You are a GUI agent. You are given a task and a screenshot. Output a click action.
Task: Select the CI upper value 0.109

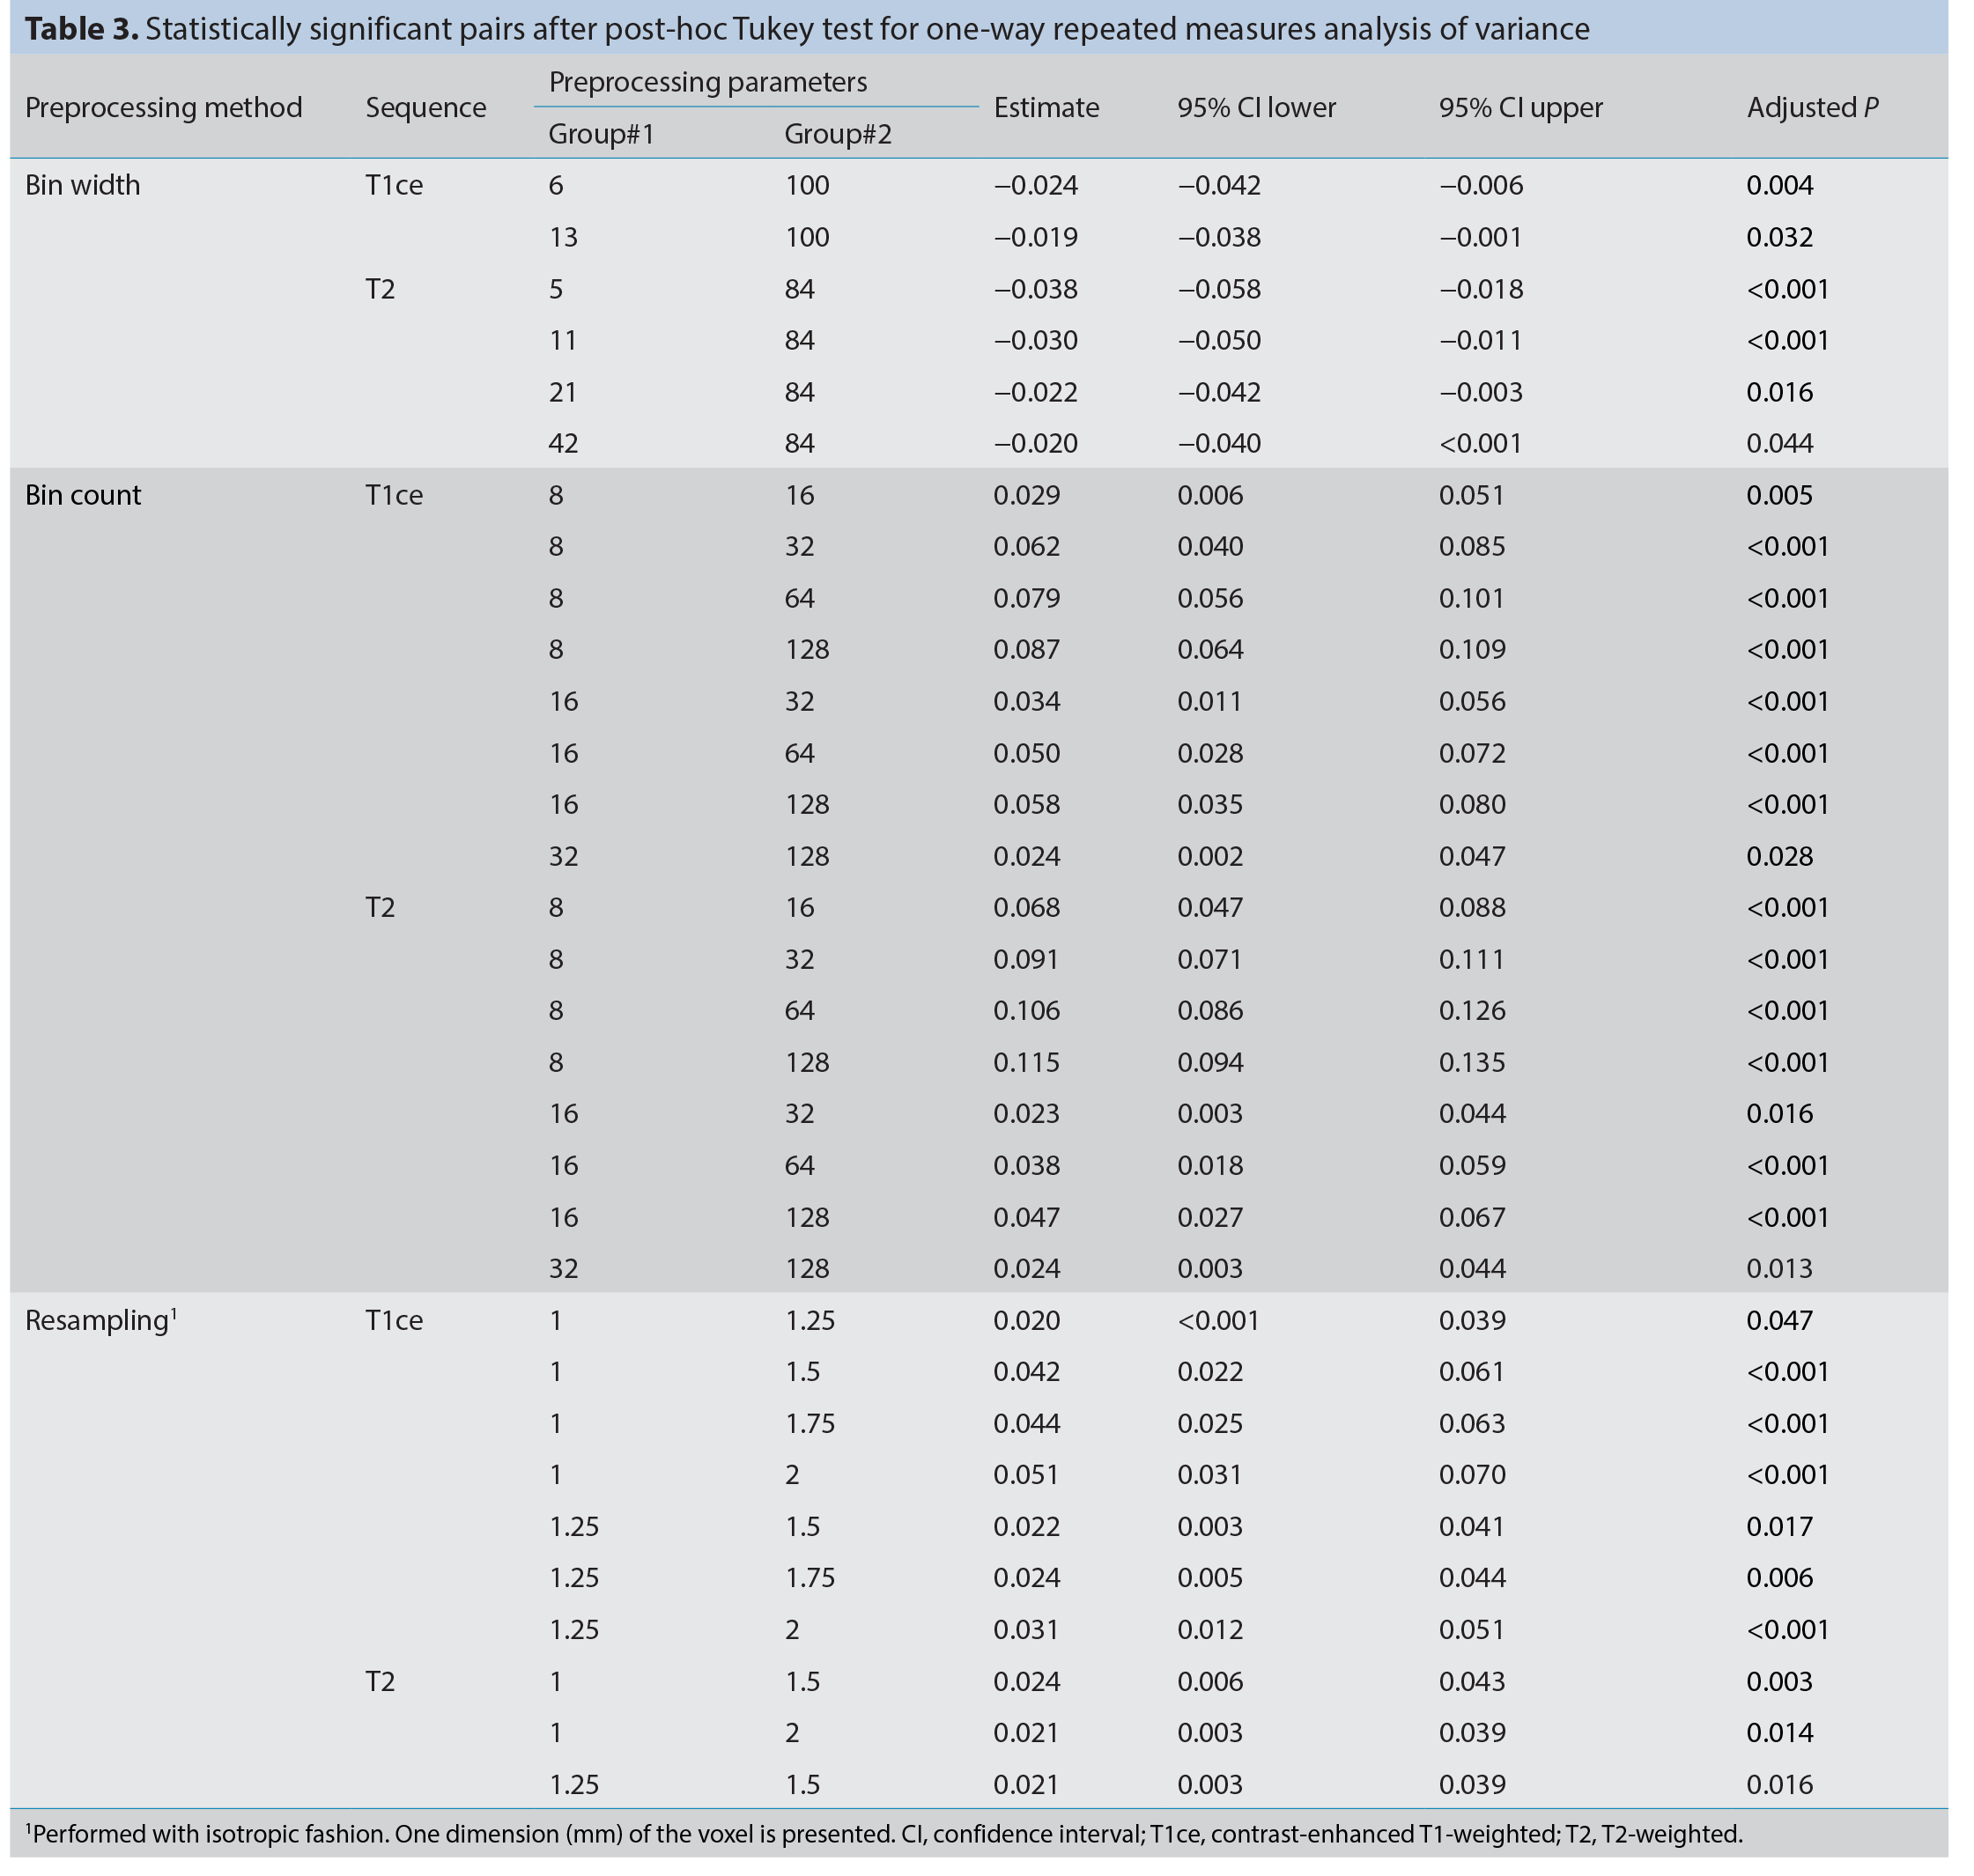(1472, 649)
